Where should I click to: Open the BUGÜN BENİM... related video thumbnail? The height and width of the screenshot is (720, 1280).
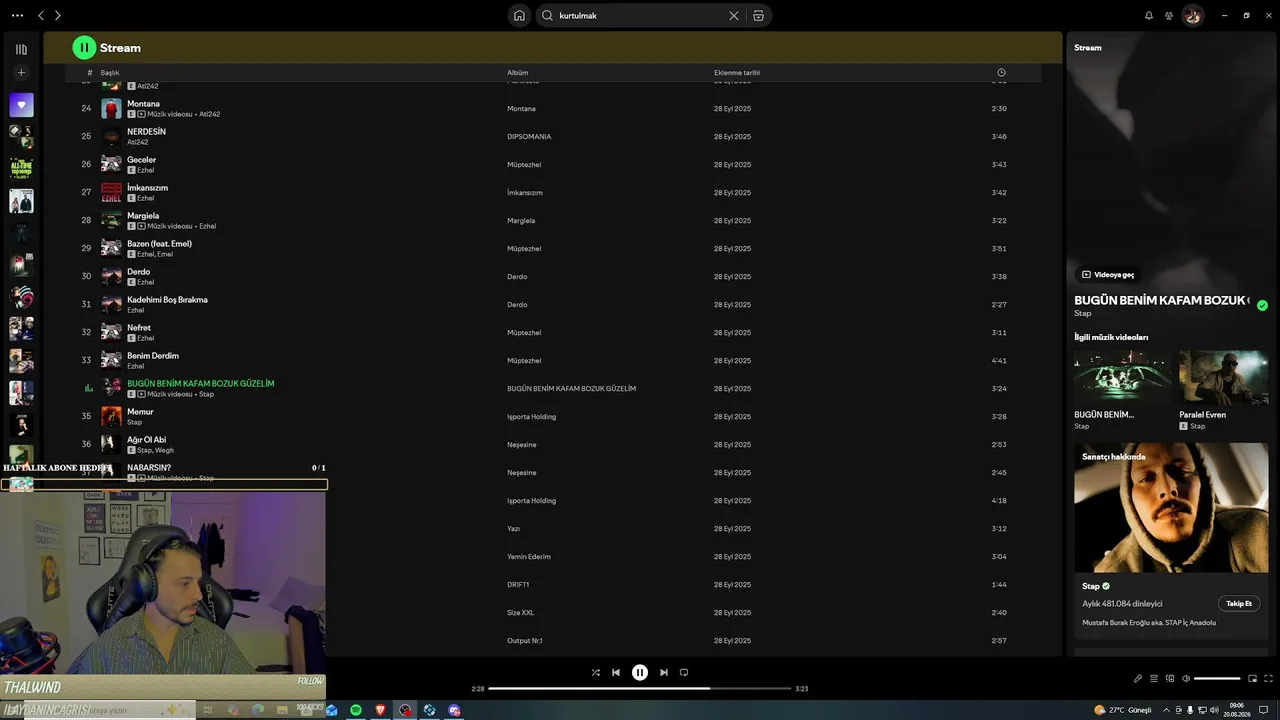point(1123,377)
